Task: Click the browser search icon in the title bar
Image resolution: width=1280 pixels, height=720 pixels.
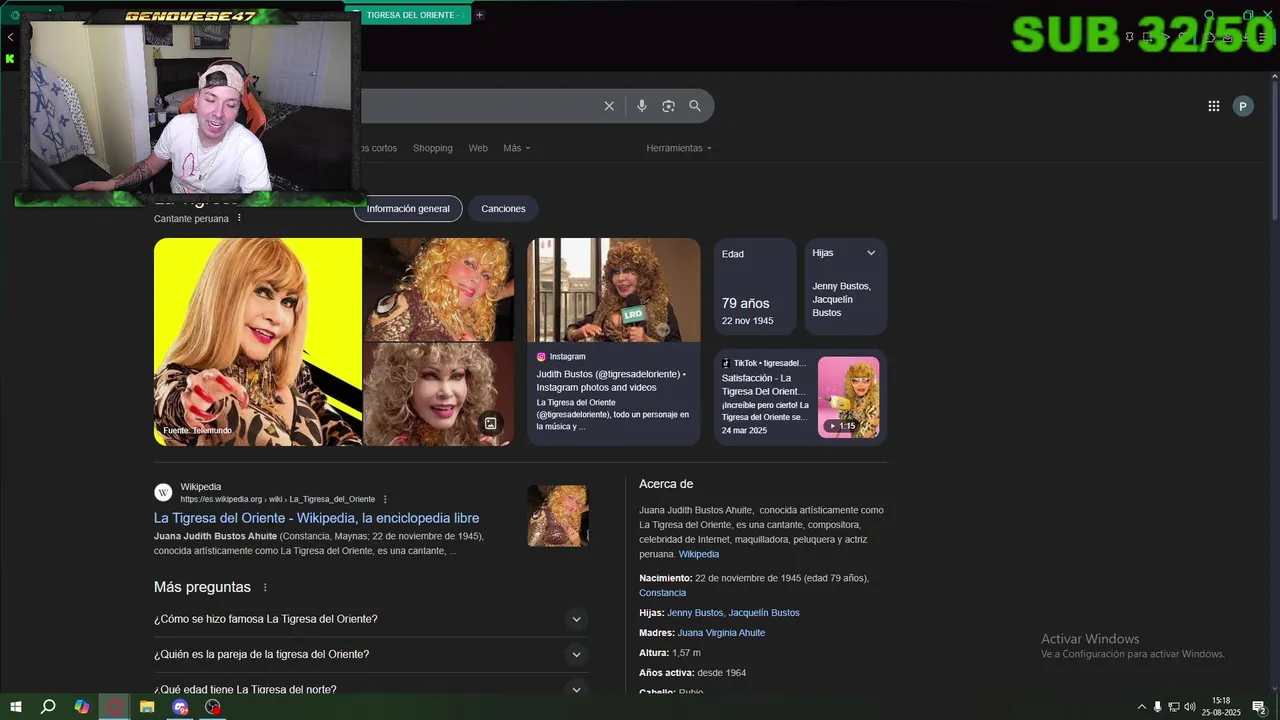Action: coord(1210,15)
